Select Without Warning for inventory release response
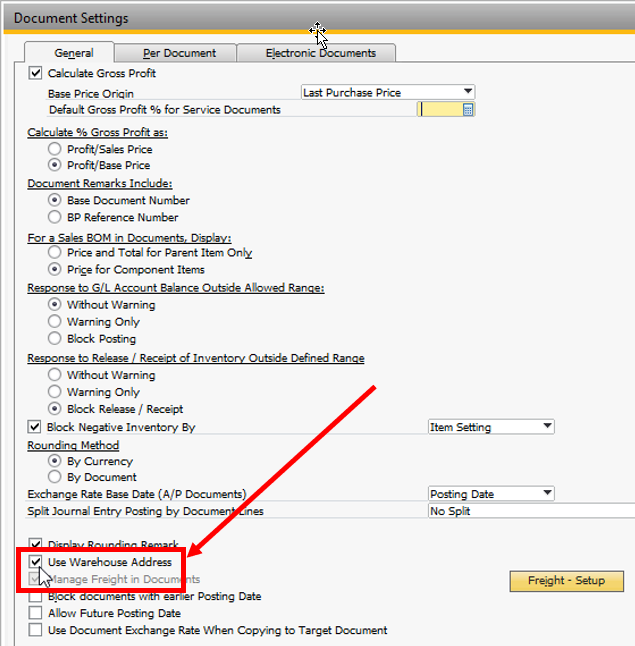The height and width of the screenshot is (646, 635). 55,375
